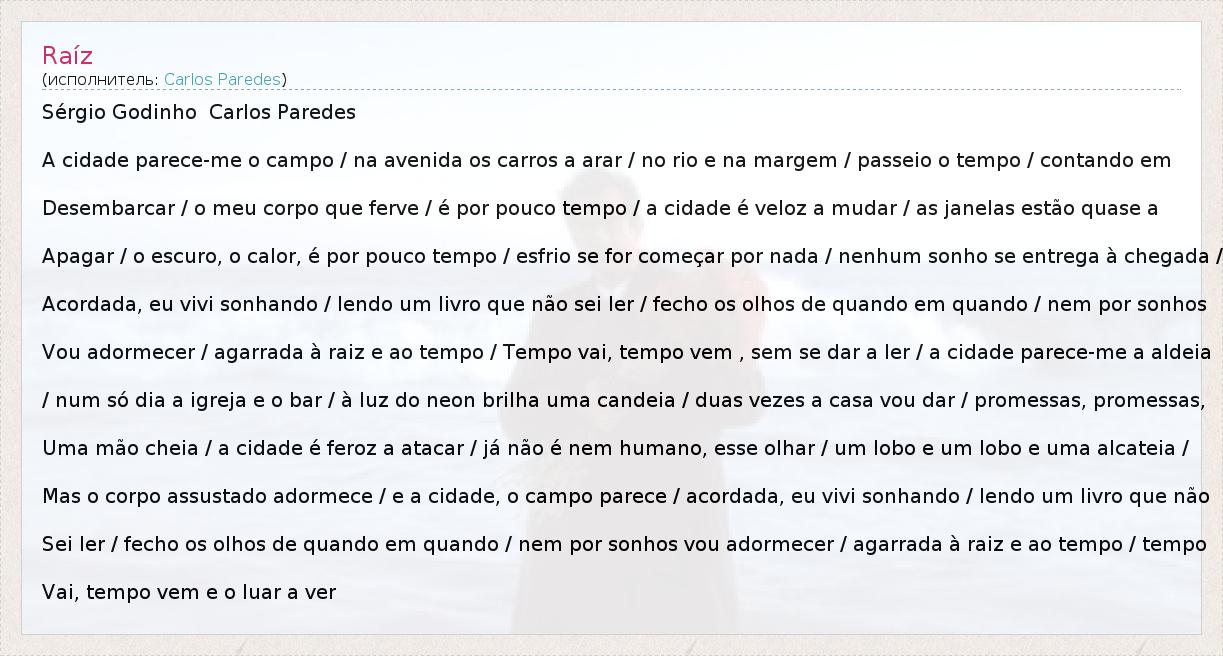Click Carlos Paredes in the authors line
Screen dimensions: 1223x656
(283, 112)
